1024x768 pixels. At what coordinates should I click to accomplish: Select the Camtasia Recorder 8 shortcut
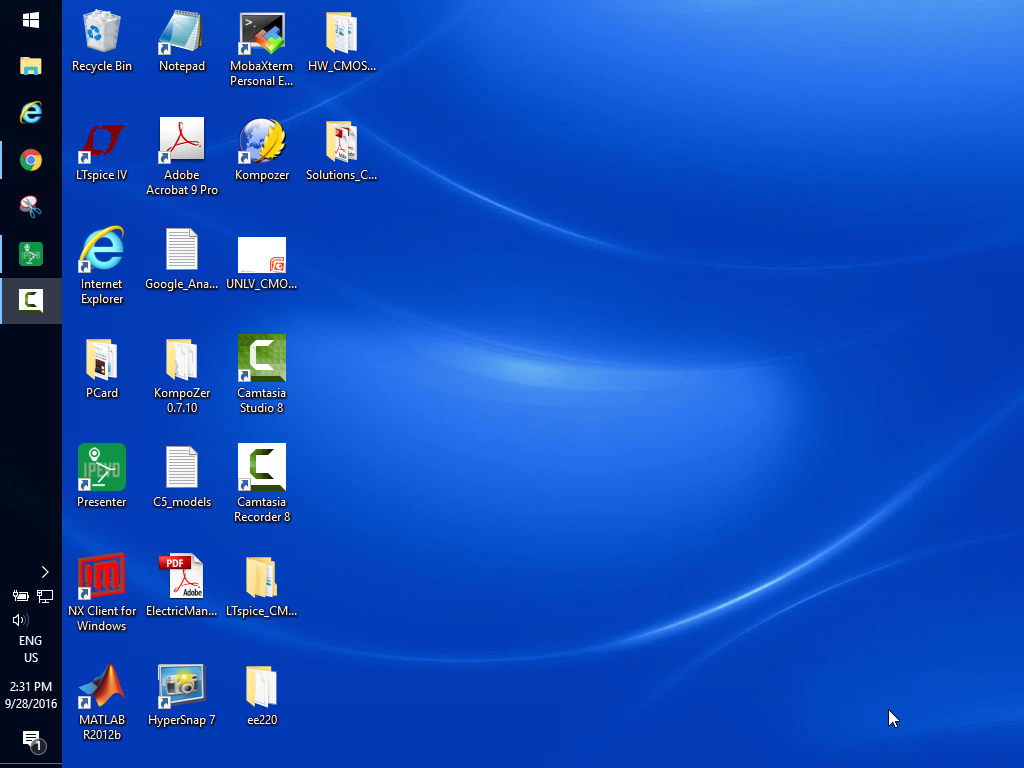click(262, 468)
